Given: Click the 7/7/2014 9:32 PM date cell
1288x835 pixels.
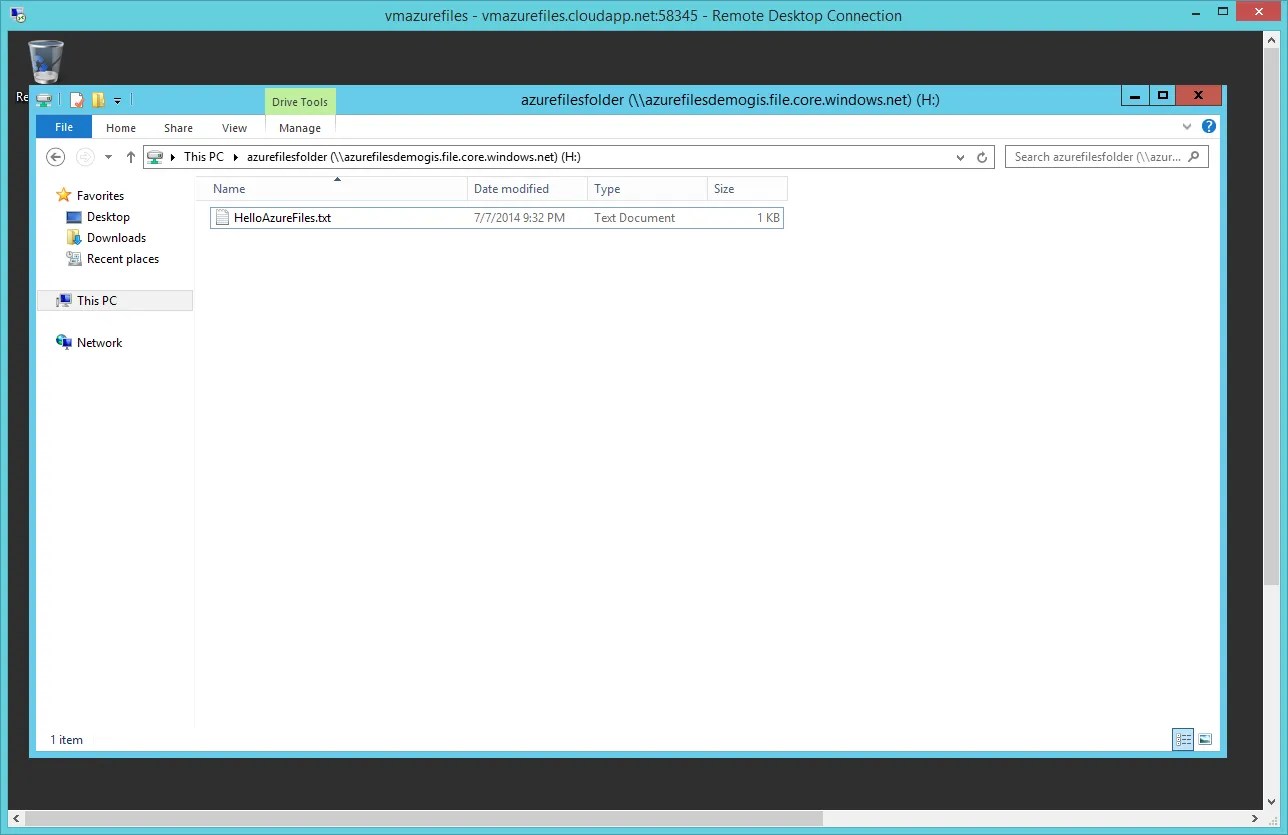Looking at the screenshot, I should pyautogui.click(x=519, y=218).
